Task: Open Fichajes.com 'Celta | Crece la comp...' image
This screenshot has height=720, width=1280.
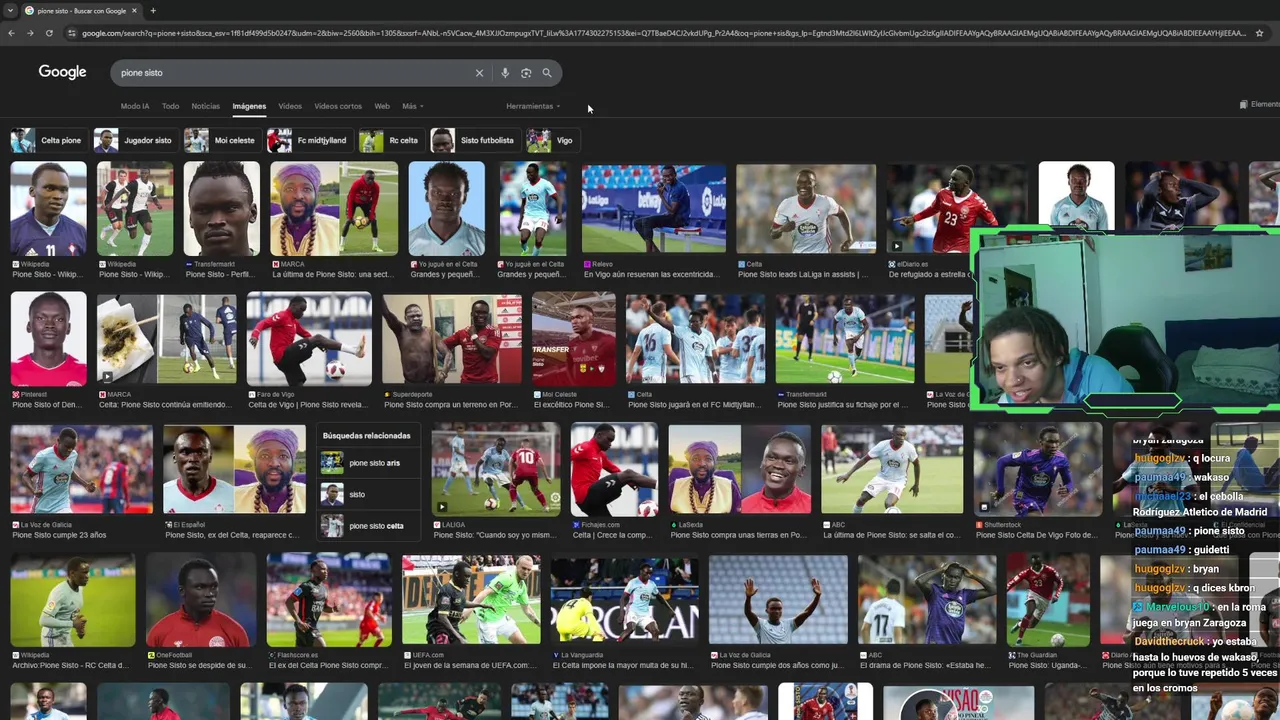Action: (614, 469)
